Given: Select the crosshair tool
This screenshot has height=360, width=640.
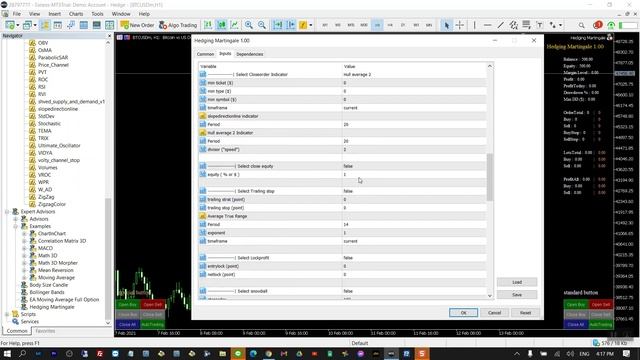Looking at the screenshot, I should tap(460, 25).
